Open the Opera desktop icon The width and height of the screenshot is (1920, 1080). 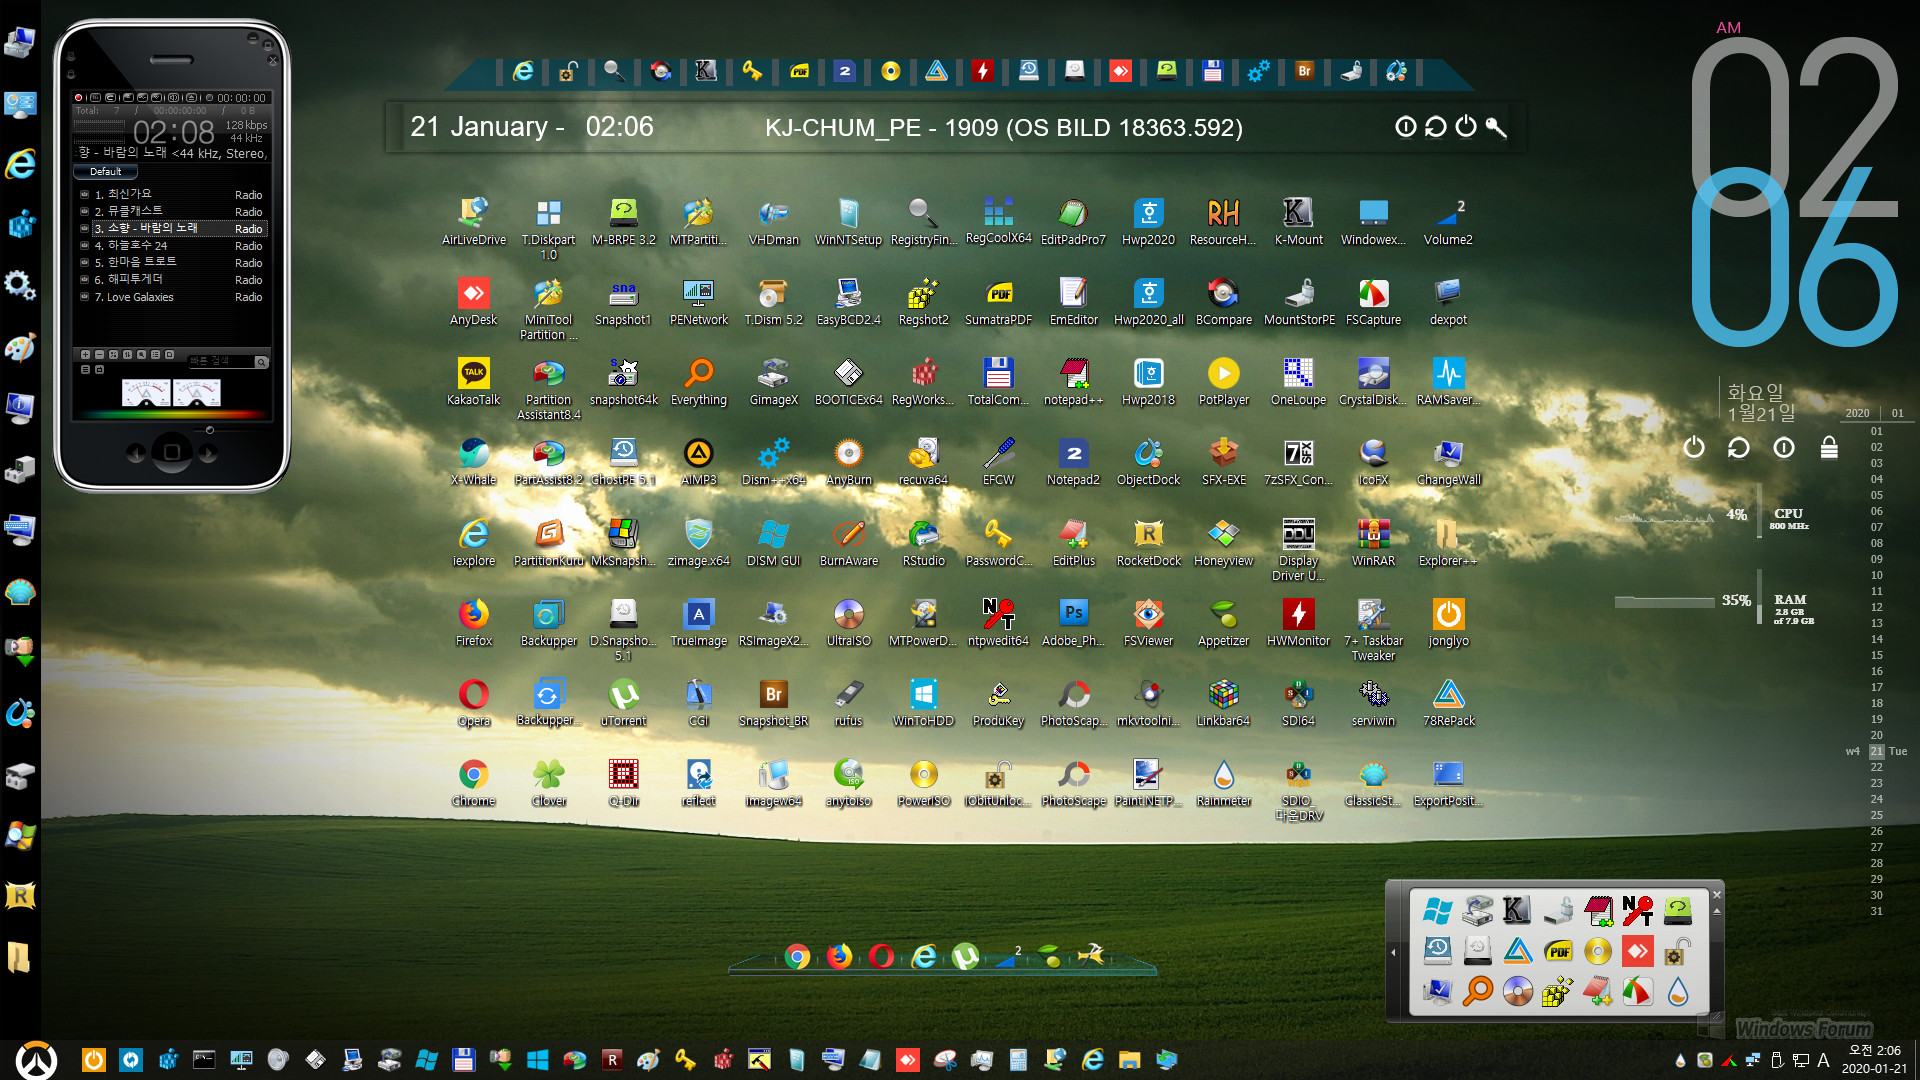[473, 702]
